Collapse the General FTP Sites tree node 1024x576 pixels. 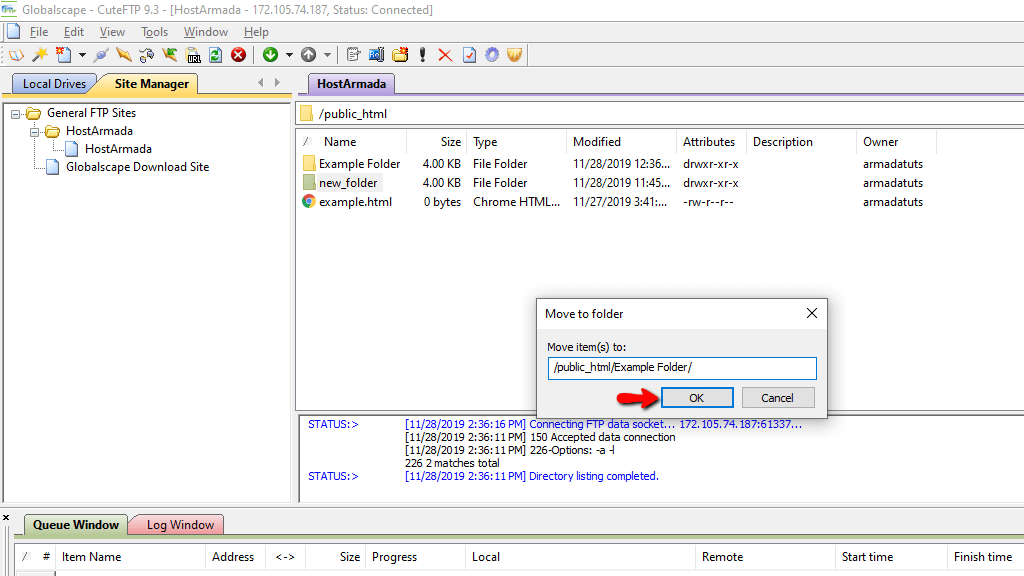(15, 114)
